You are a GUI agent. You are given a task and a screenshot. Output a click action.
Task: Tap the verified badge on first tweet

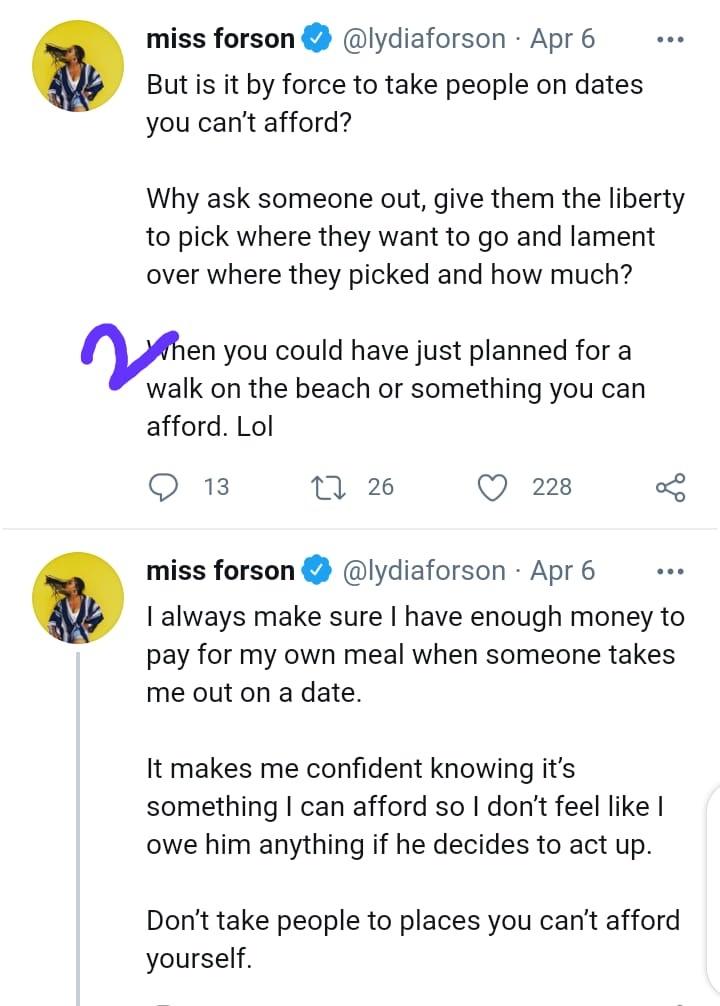(317, 40)
